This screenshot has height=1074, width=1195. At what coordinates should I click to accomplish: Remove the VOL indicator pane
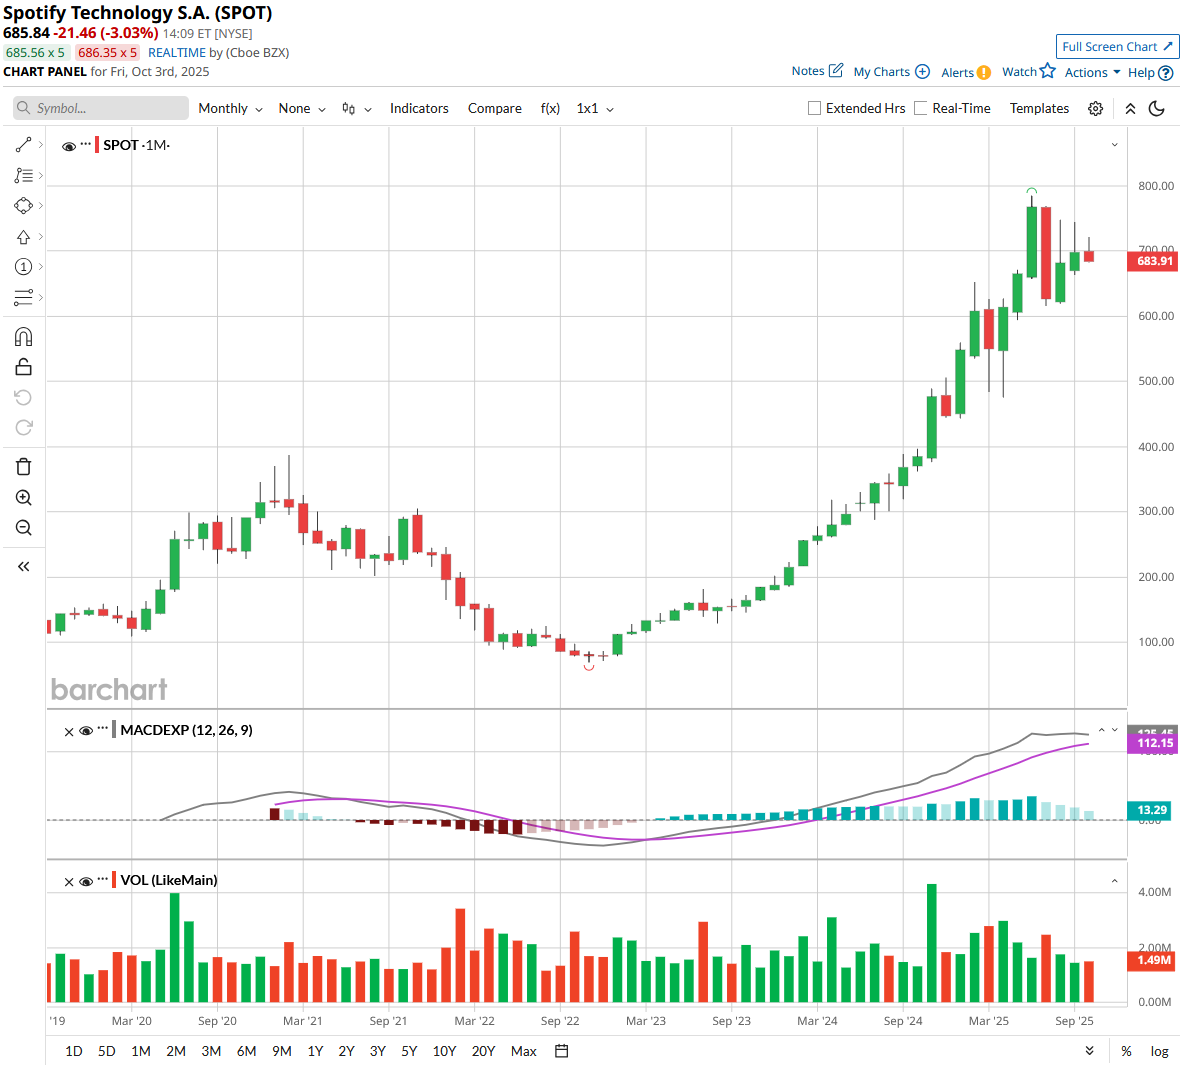point(69,882)
